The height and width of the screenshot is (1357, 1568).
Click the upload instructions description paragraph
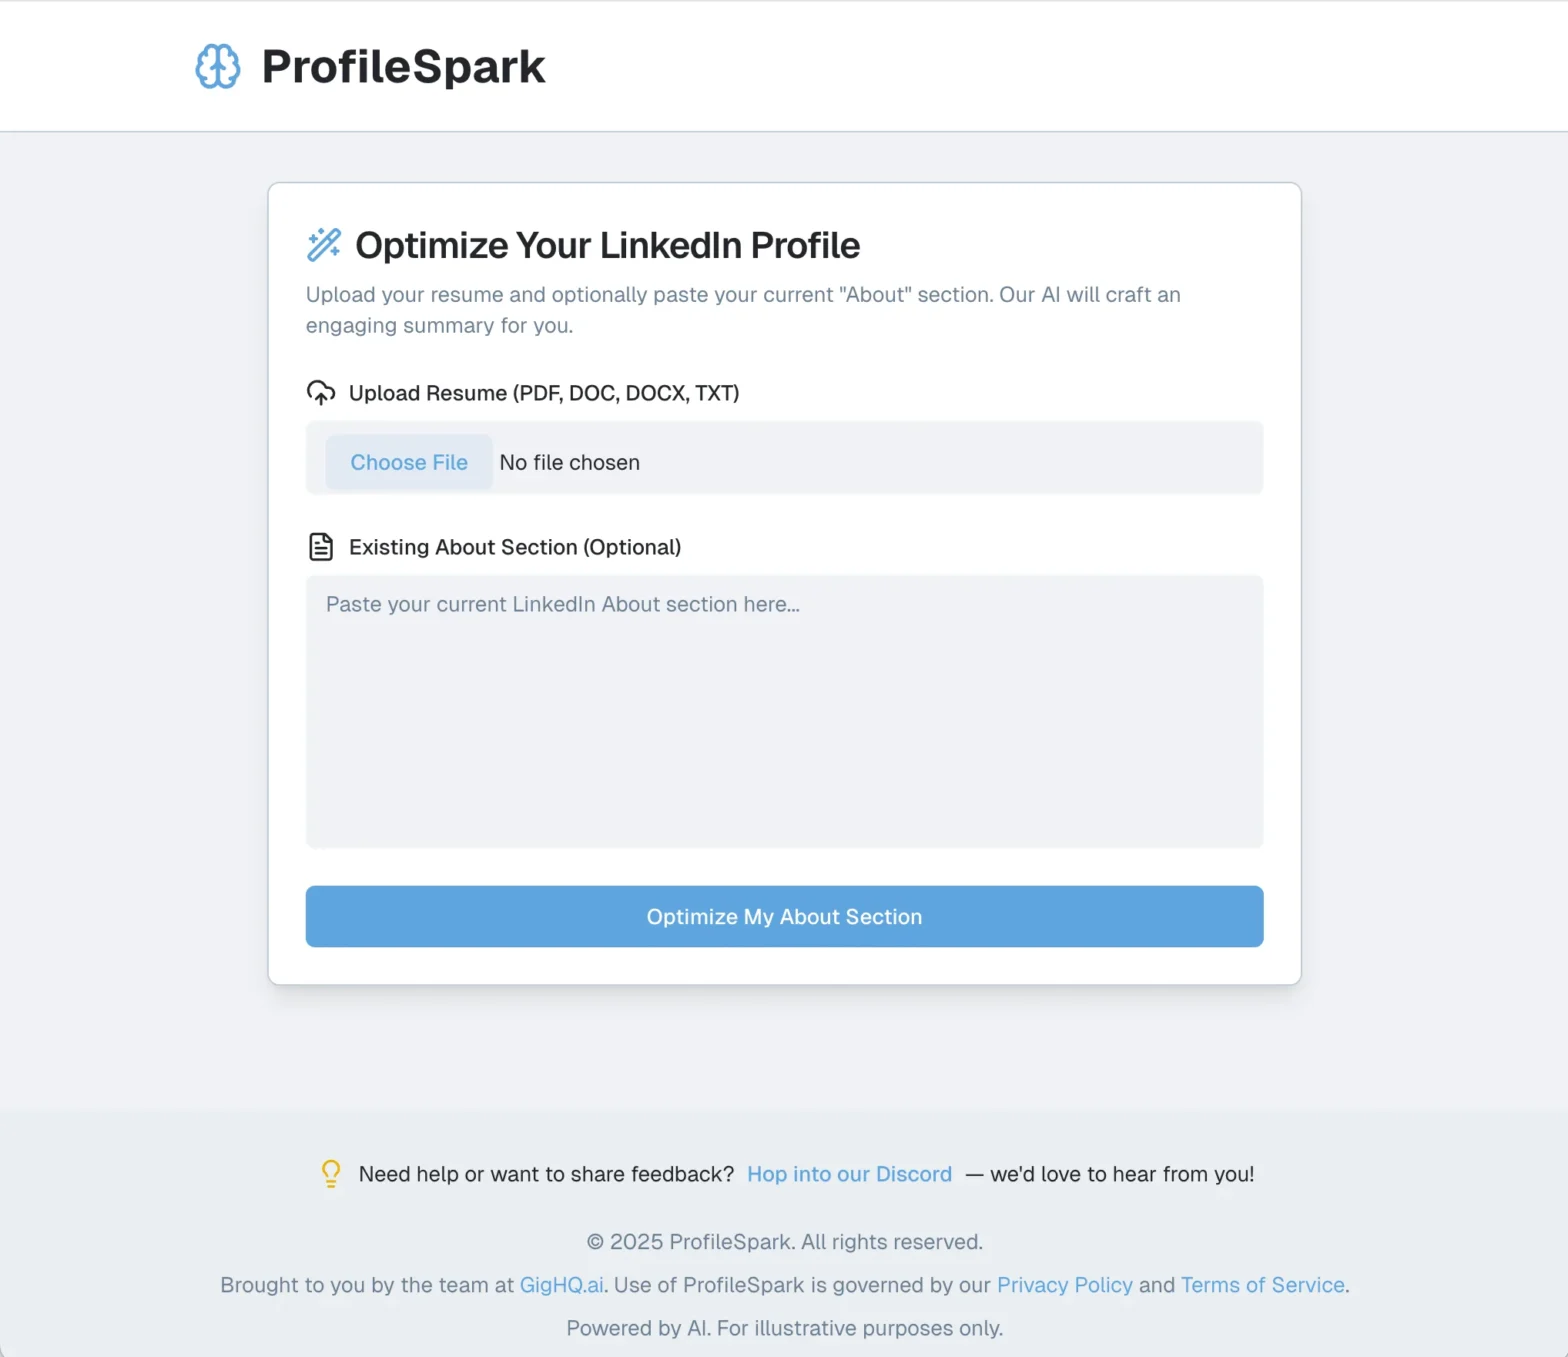743,310
